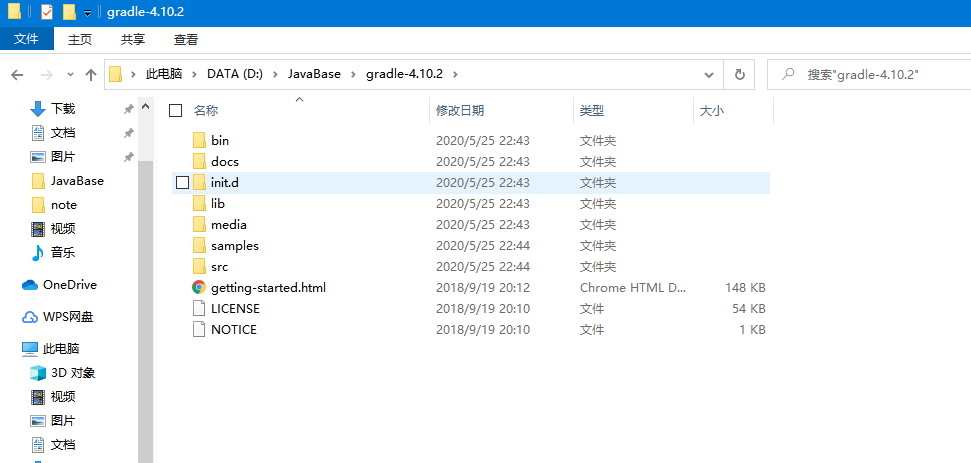
Task: Click the WPS网盘 cloud icon
Action: tap(30, 318)
